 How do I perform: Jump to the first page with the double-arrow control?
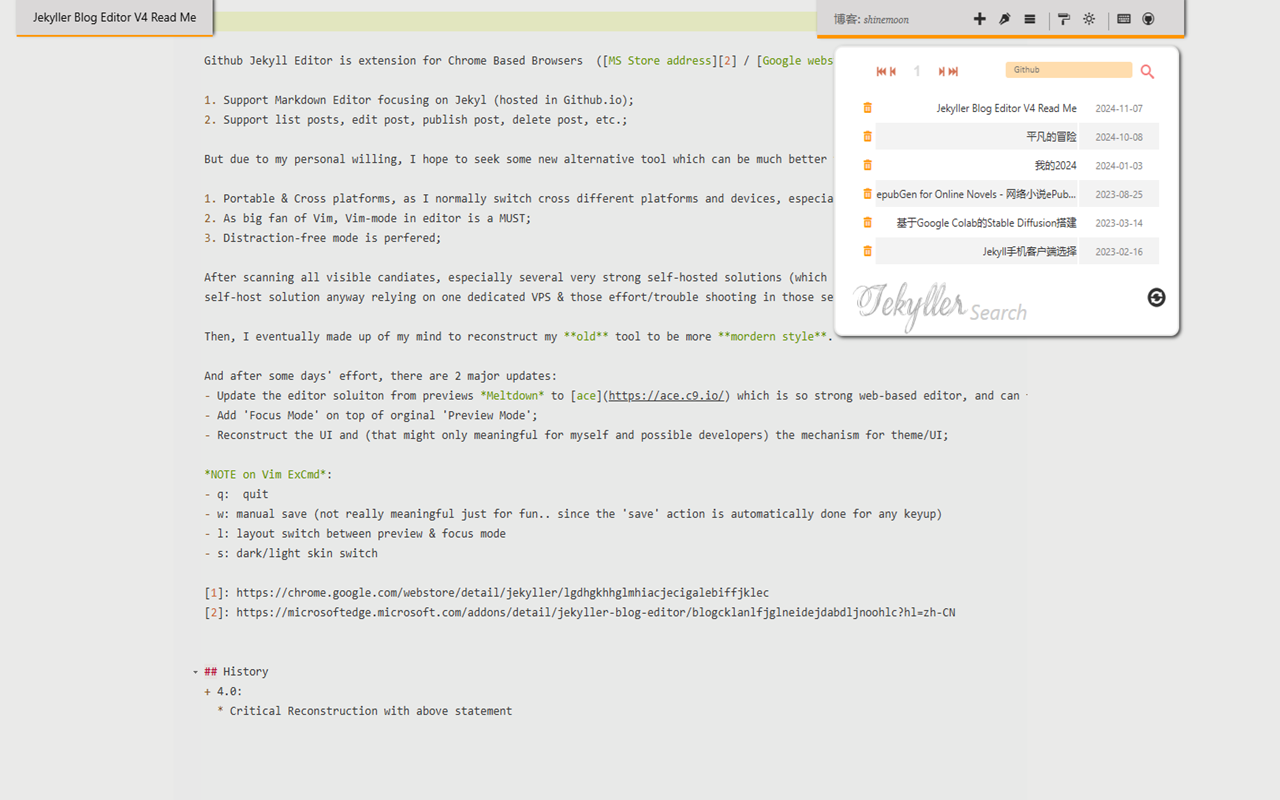coord(880,71)
